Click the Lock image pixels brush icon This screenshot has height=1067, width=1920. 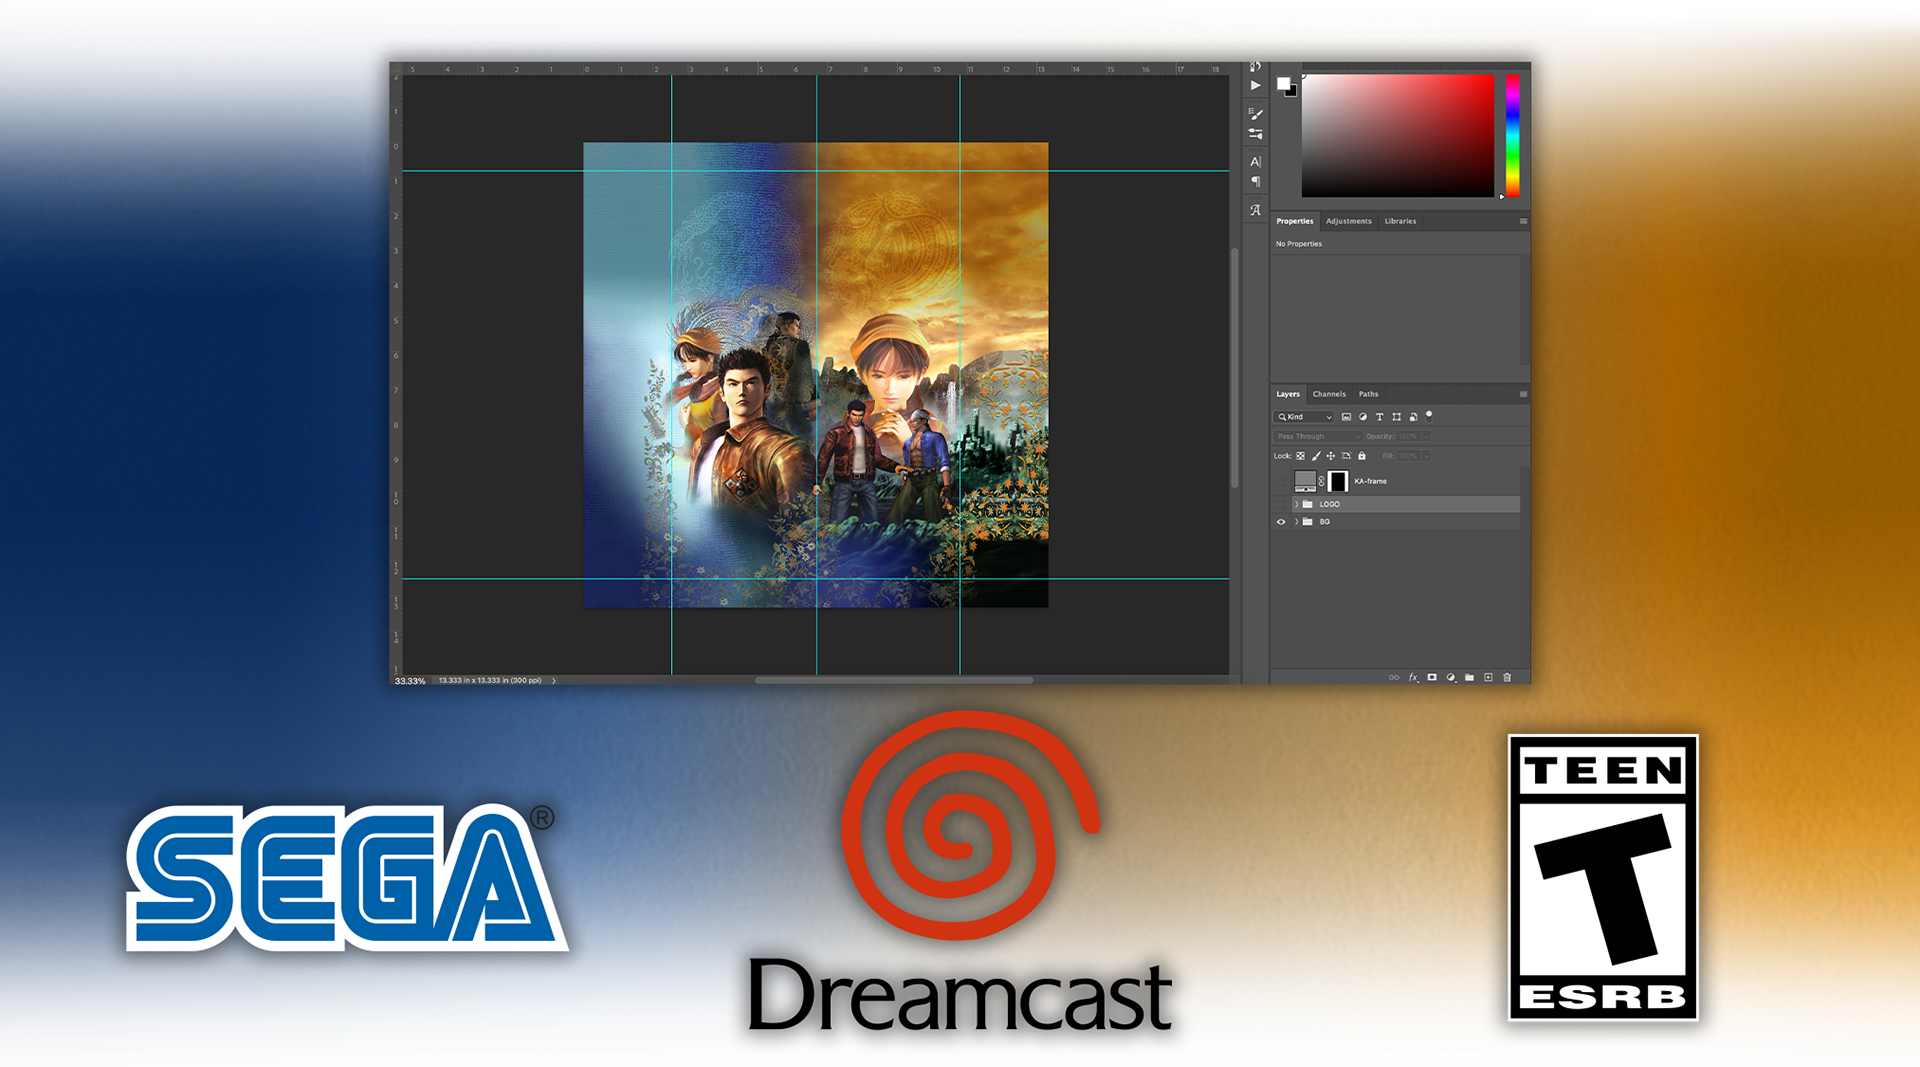pyautogui.click(x=1316, y=456)
